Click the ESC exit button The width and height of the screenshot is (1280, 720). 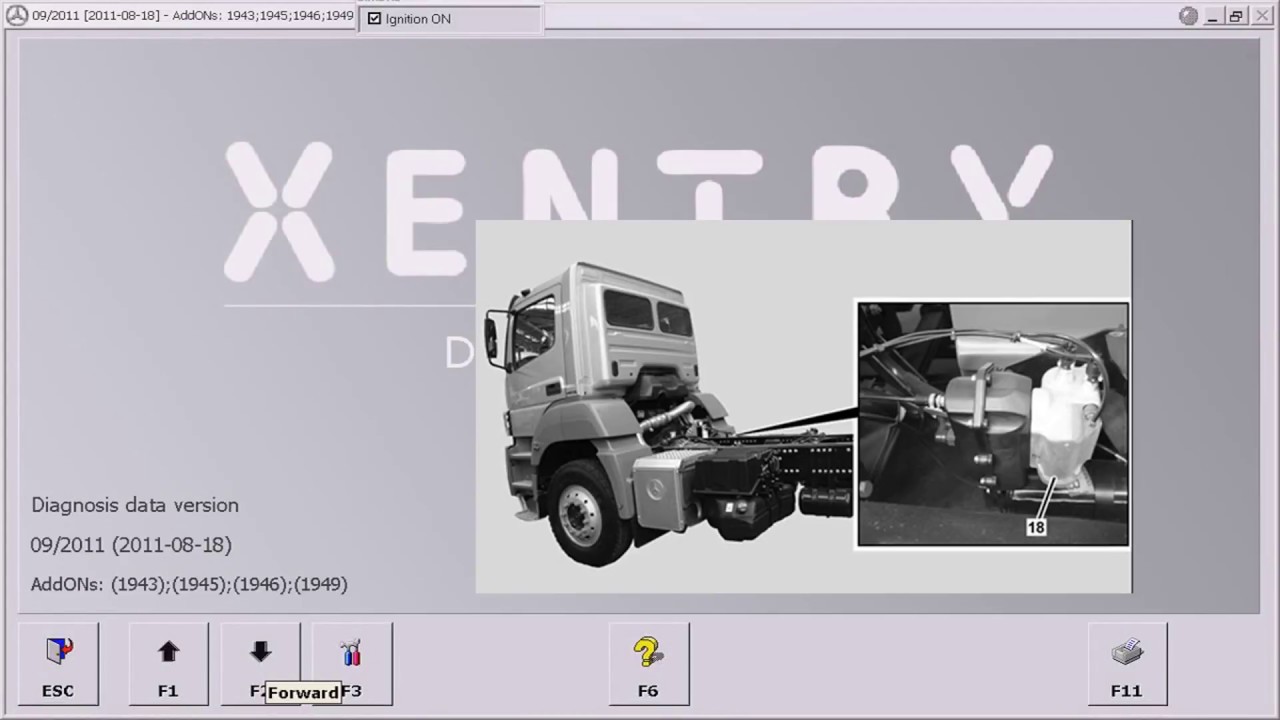58,664
